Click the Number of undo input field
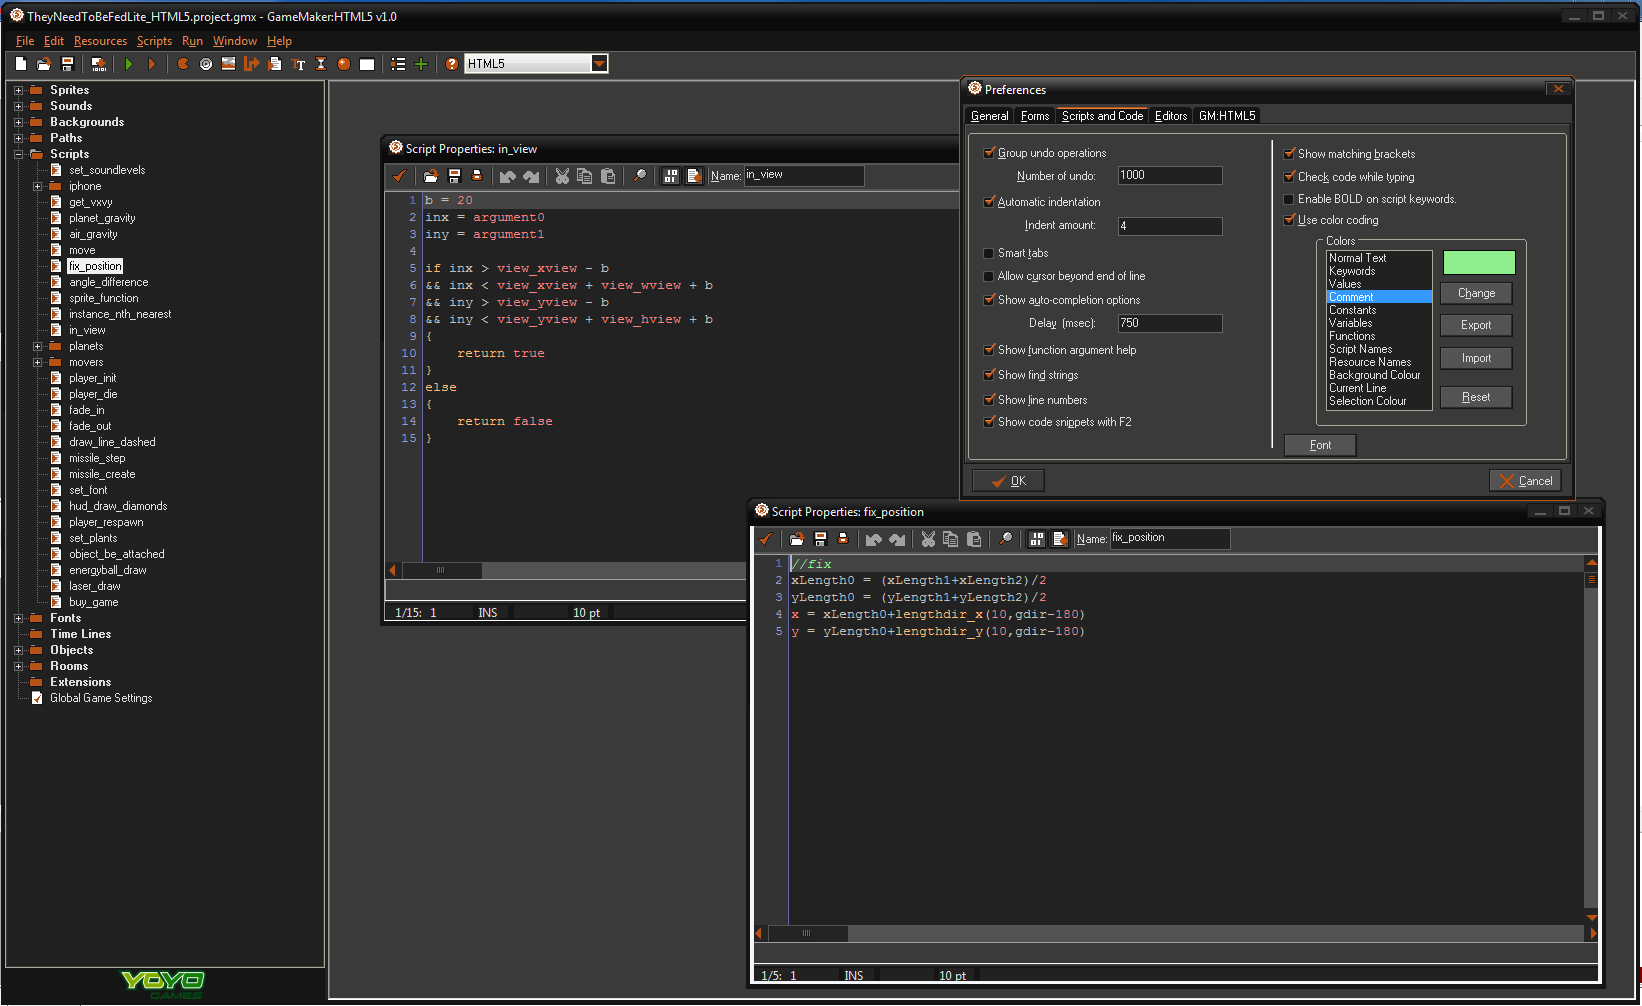1642x1006 pixels. [x=1169, y=175]
